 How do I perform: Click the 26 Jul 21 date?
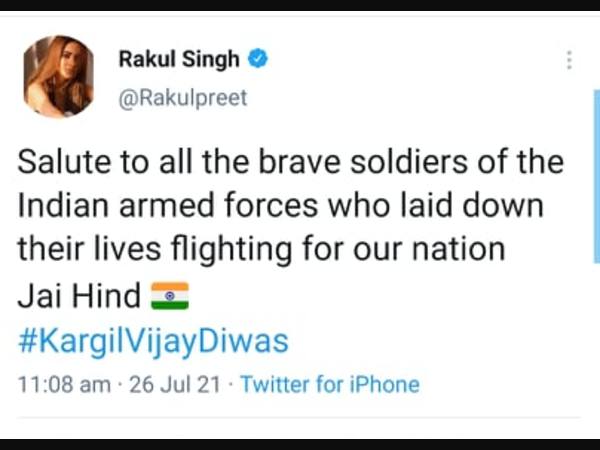coord(174,384)
